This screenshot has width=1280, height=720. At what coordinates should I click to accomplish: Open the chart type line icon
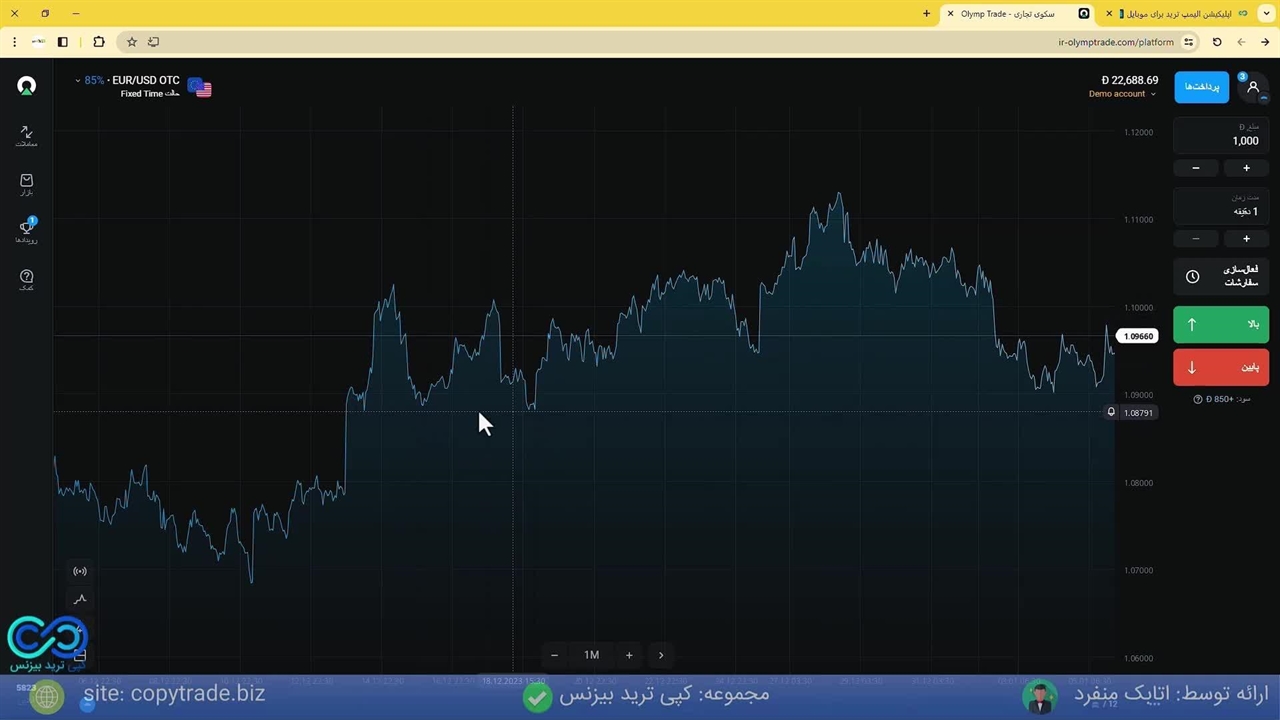(80, 599)
